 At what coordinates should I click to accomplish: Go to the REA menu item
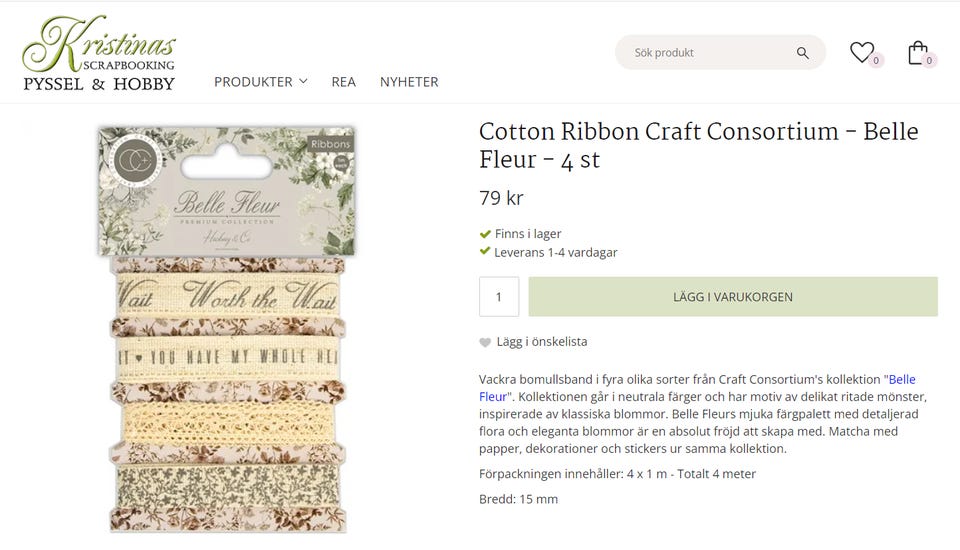[343, 82]
